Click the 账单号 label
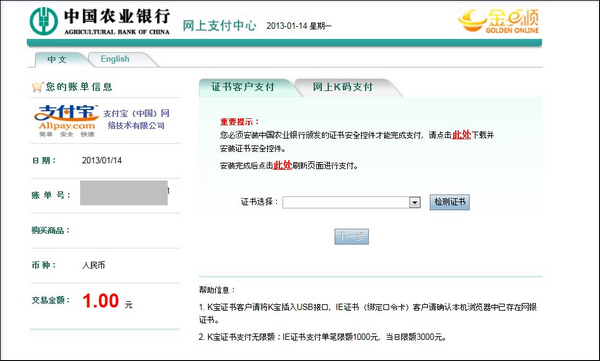 (x=51, y=195)
